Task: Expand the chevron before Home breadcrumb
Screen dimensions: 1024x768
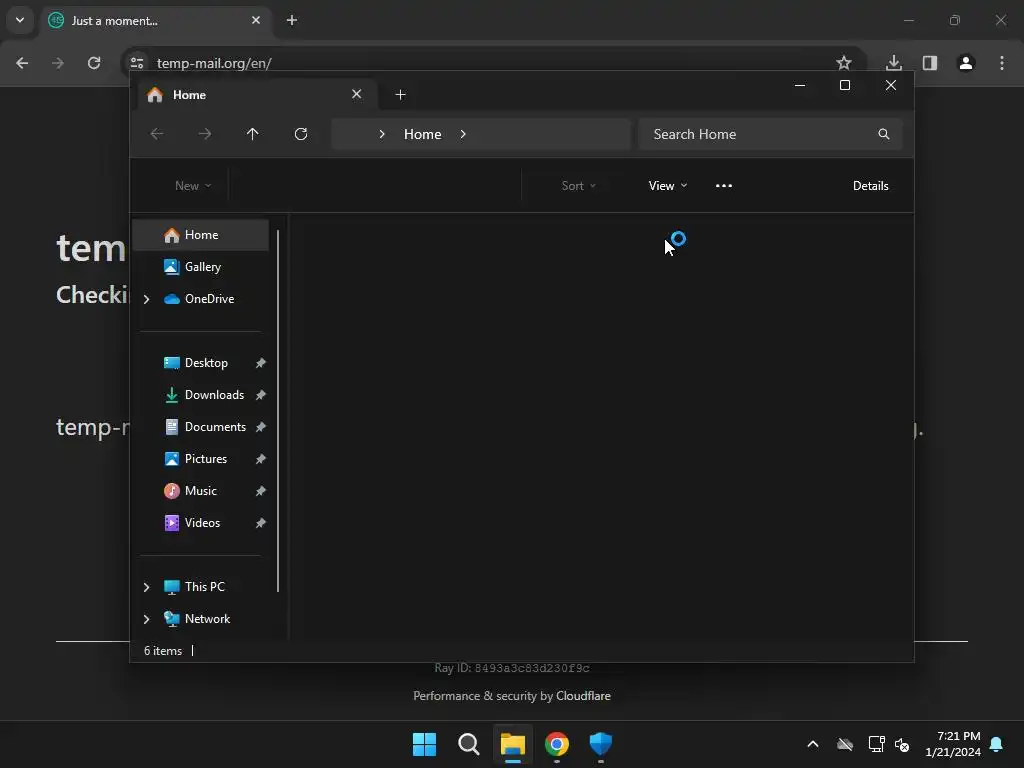Action: point(382,134)
